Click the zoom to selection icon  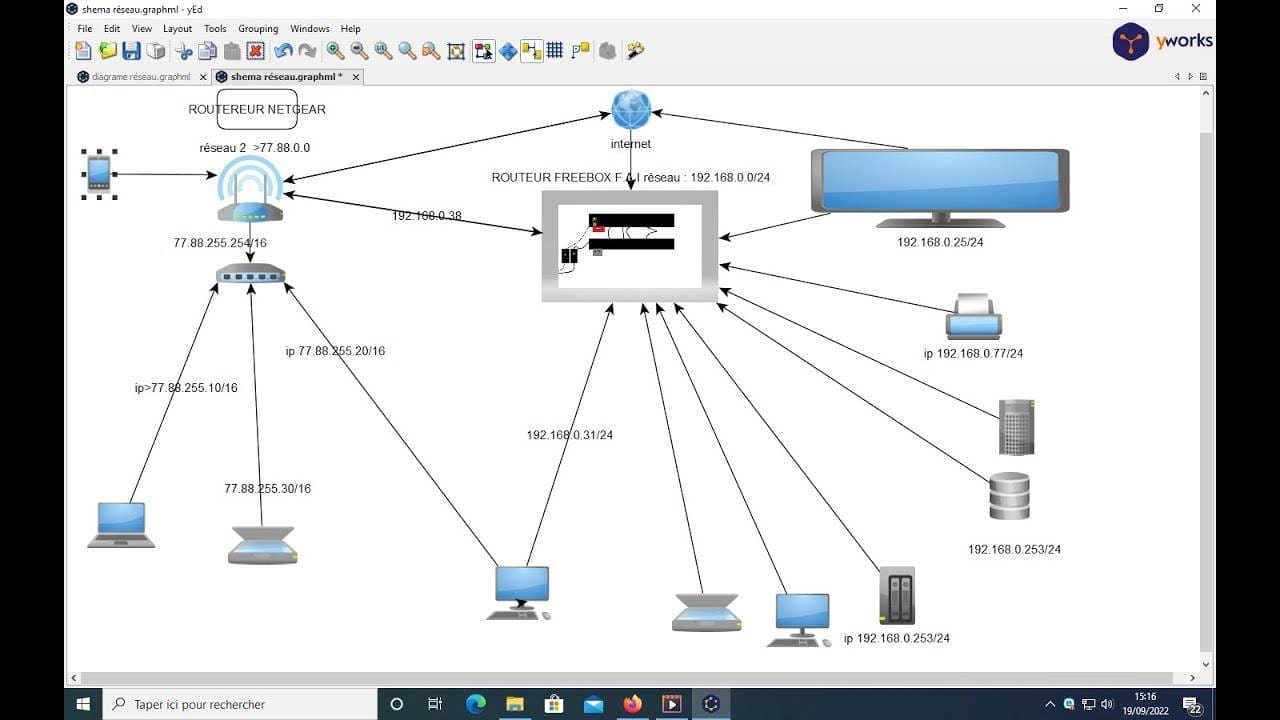tap(432, 51)
